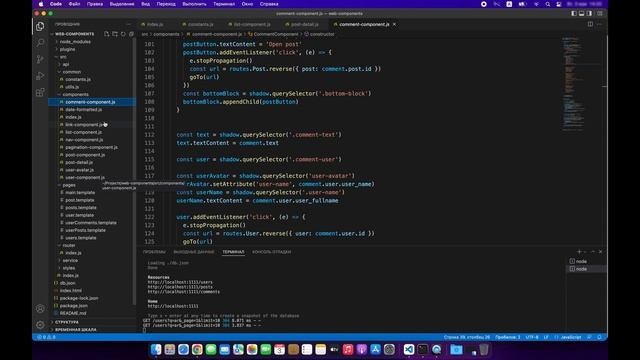Expand the ВРЕМЕННАЯ ШКАЛА timeline section
This screenshot has height=360, width=640.
(76, 329)
